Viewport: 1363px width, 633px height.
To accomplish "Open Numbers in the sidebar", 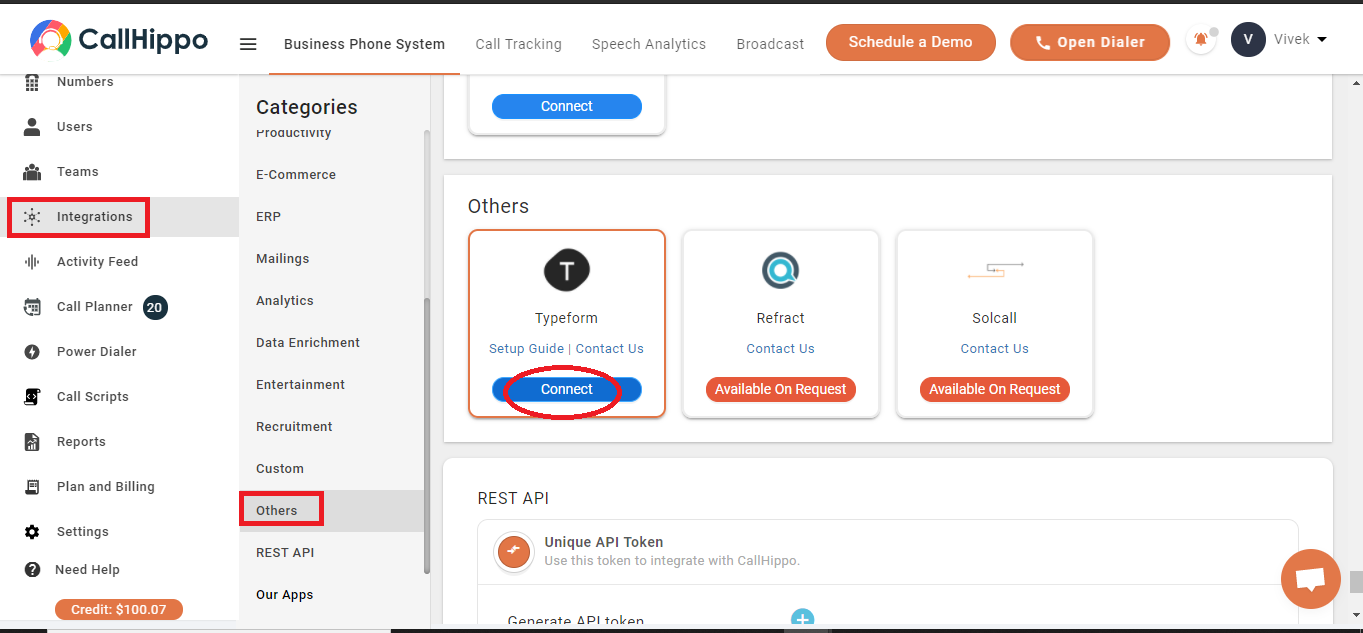I will click(85, 82).
